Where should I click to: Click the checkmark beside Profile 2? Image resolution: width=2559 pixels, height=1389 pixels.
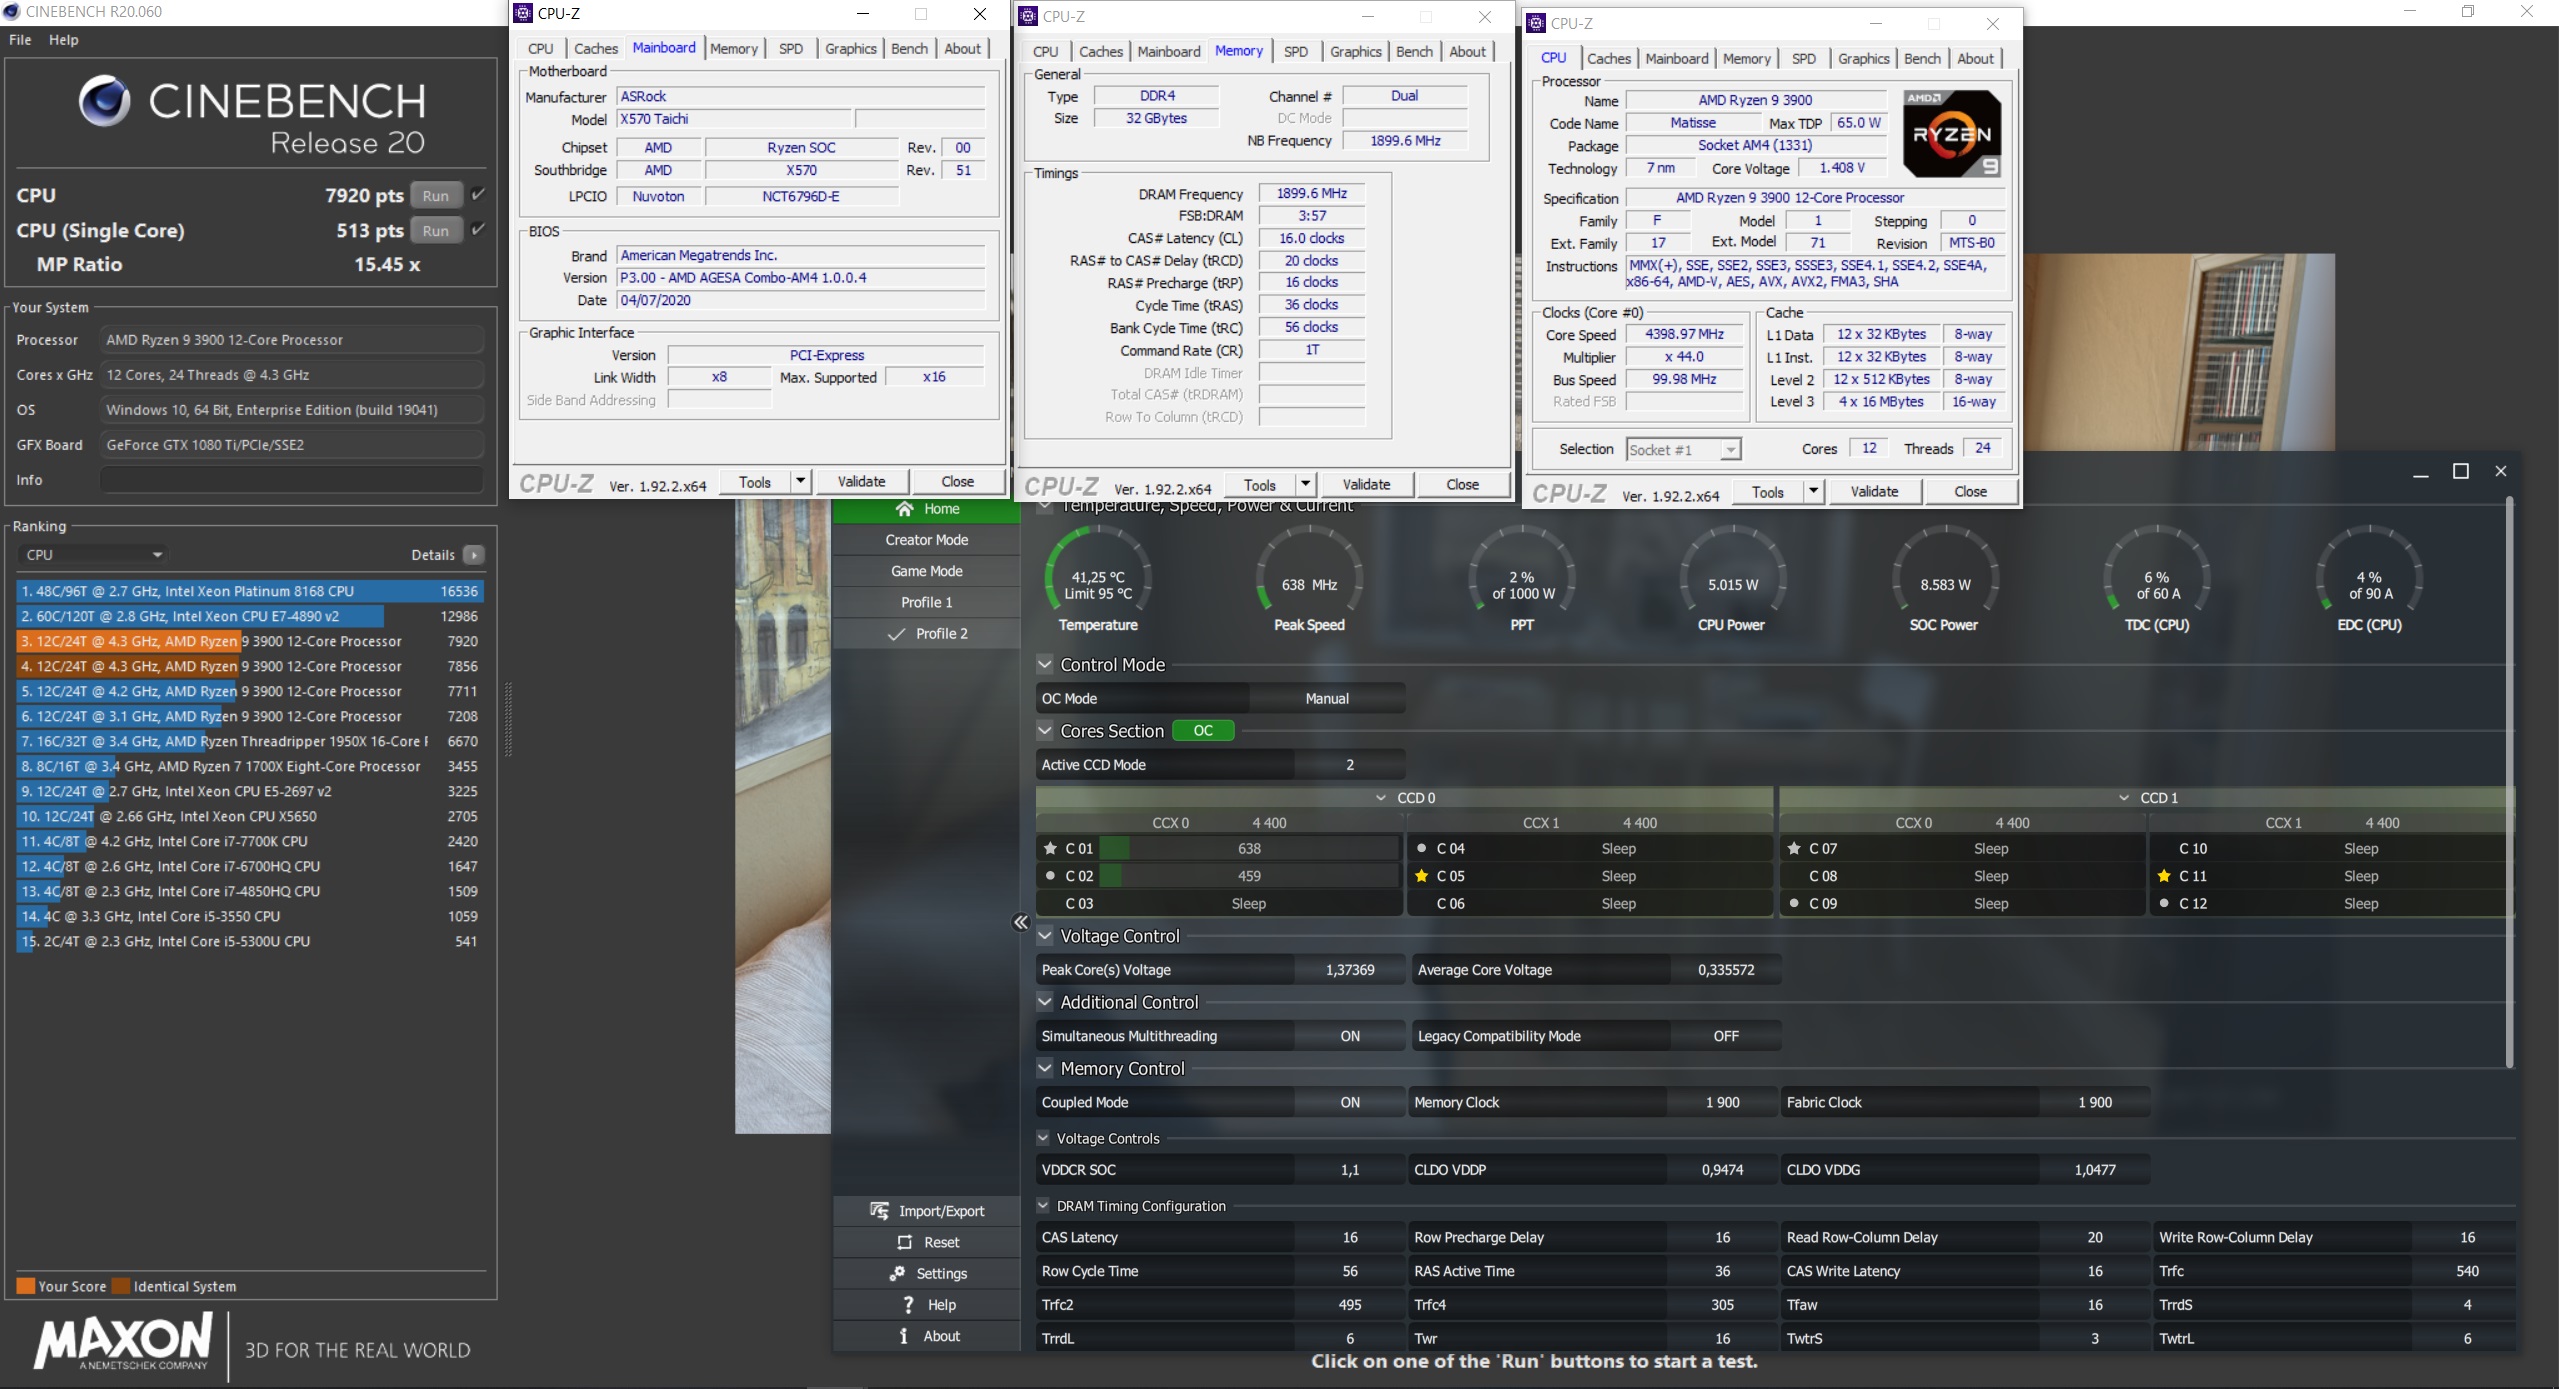click(x=897, y=634)
